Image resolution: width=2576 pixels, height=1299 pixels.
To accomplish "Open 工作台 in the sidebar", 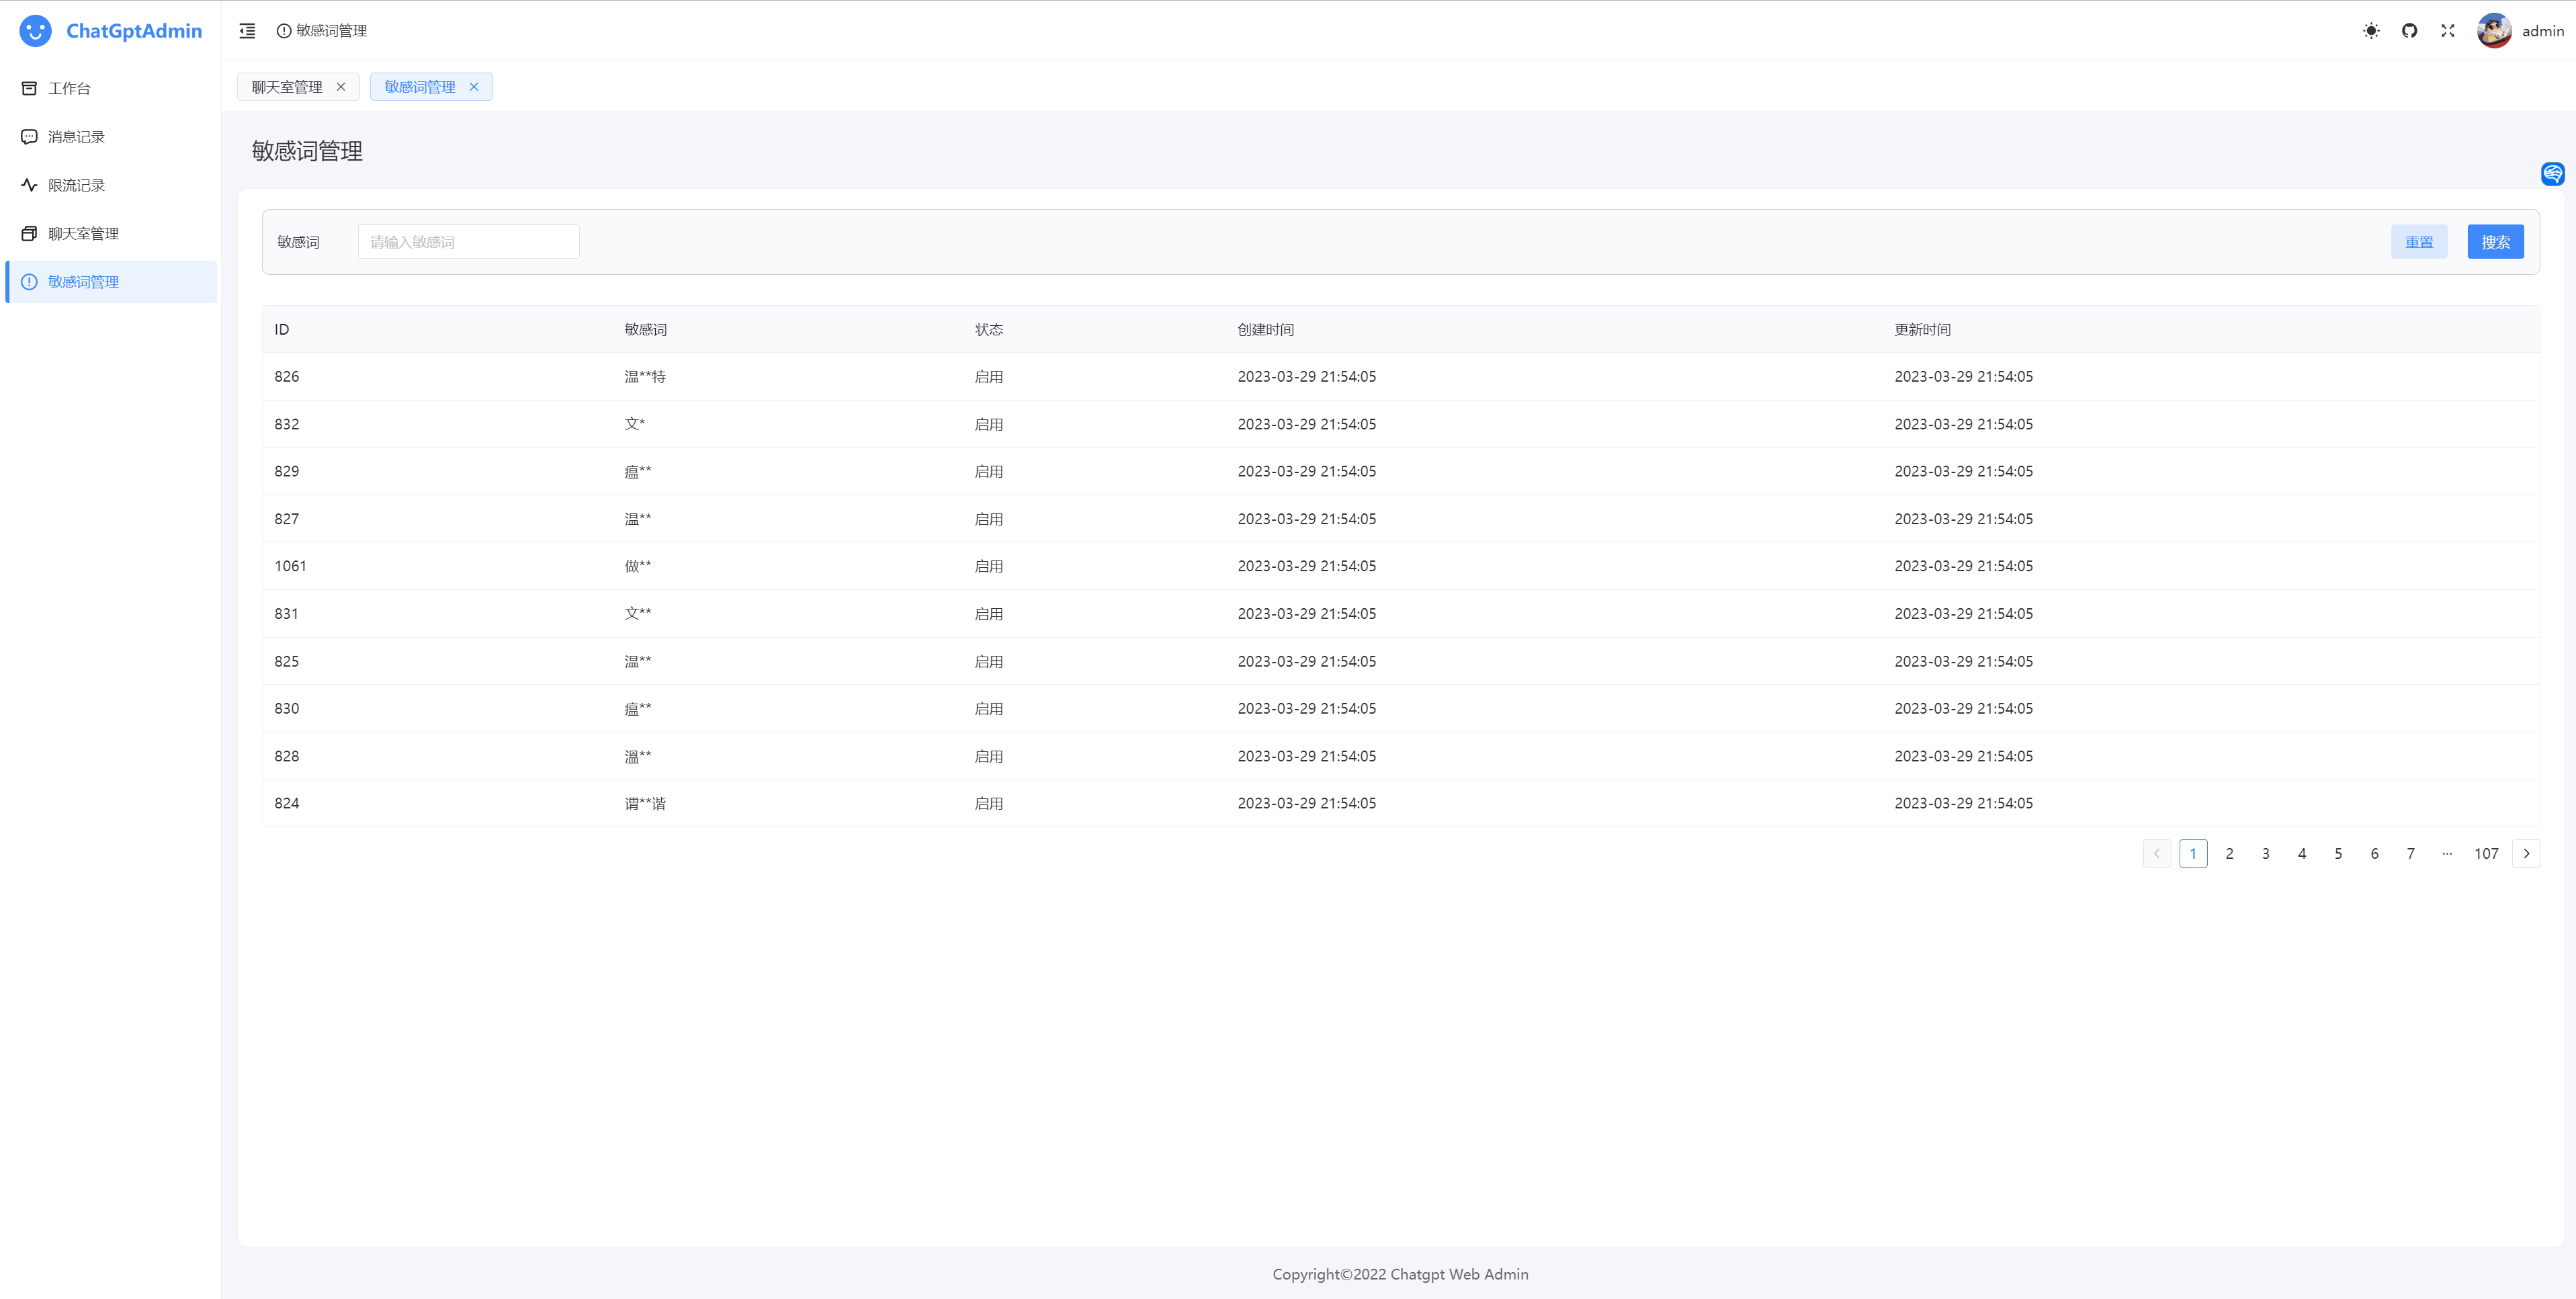I will [x=69, y=88].
